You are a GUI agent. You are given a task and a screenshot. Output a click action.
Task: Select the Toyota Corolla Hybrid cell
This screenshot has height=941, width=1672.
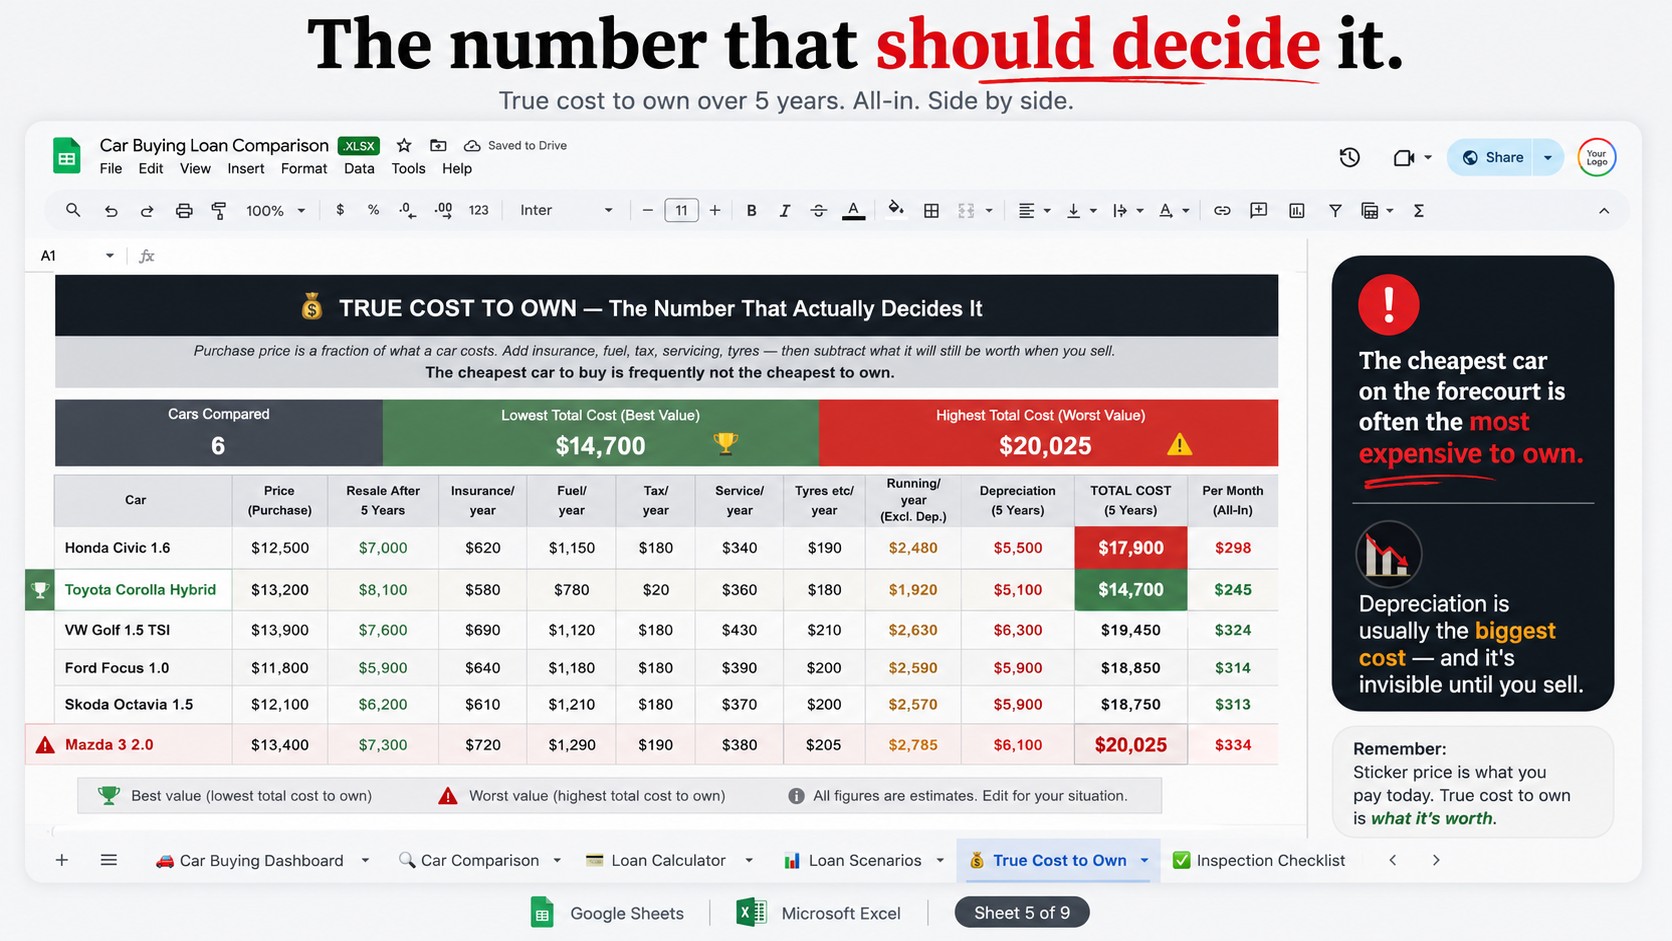tap(143, 590)
